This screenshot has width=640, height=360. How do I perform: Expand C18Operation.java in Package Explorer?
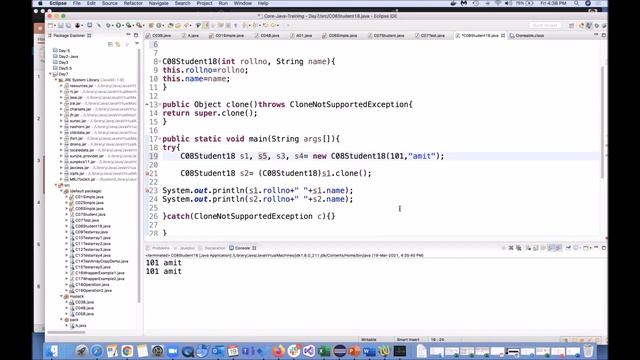[x=67, y=284]
